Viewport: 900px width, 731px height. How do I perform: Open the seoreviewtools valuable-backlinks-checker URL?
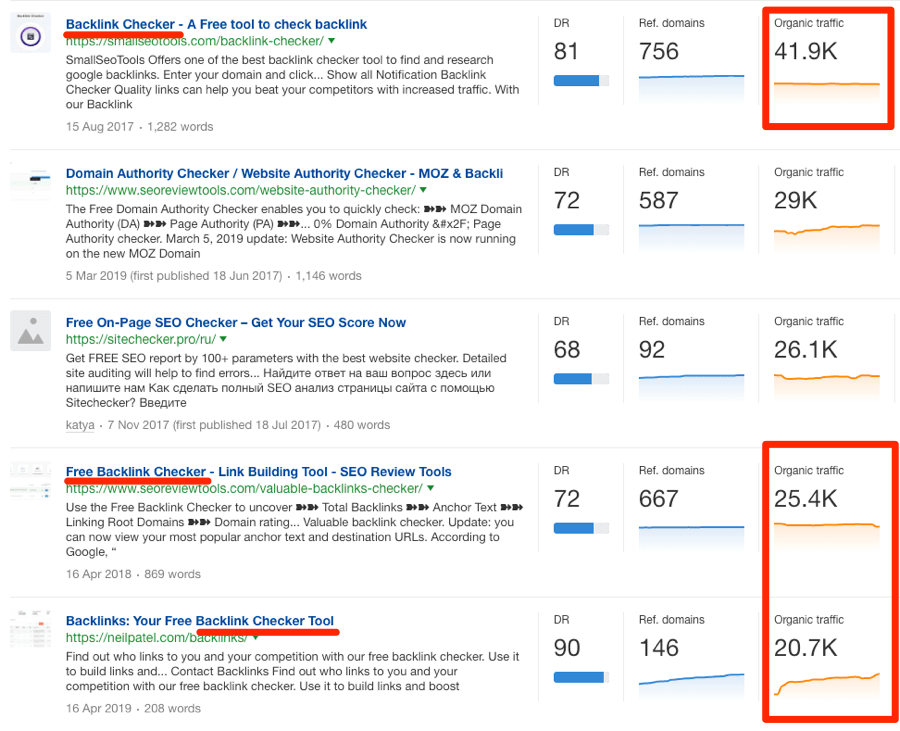[x=244, y=489]
